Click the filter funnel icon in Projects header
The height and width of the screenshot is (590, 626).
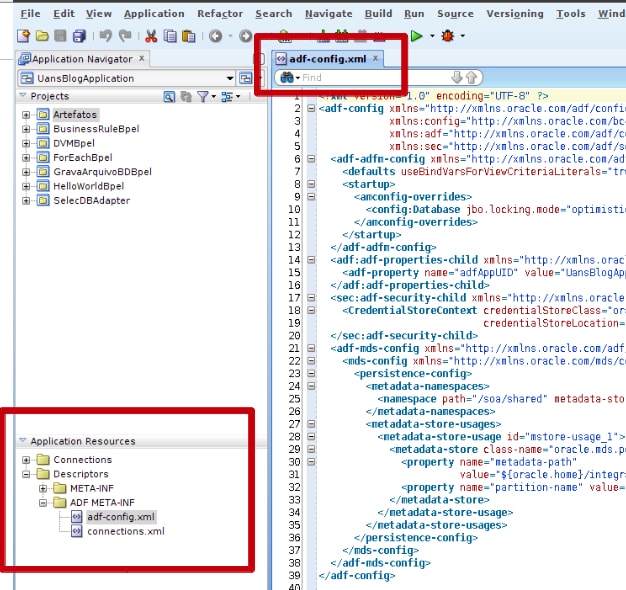click(x=203, y=96)
